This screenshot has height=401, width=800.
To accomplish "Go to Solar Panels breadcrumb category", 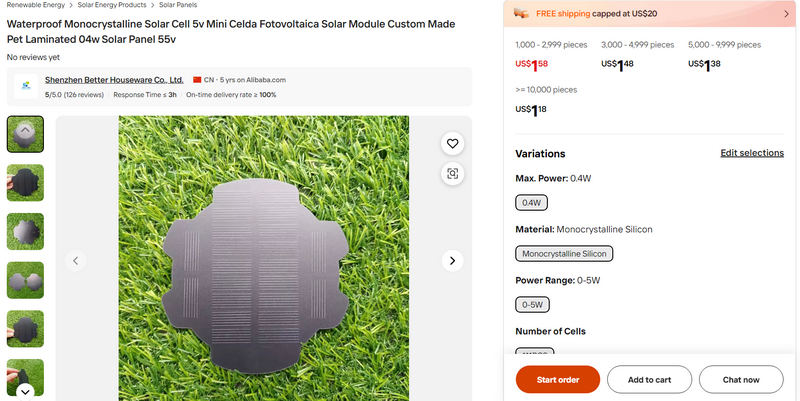I will pos(180,5).
